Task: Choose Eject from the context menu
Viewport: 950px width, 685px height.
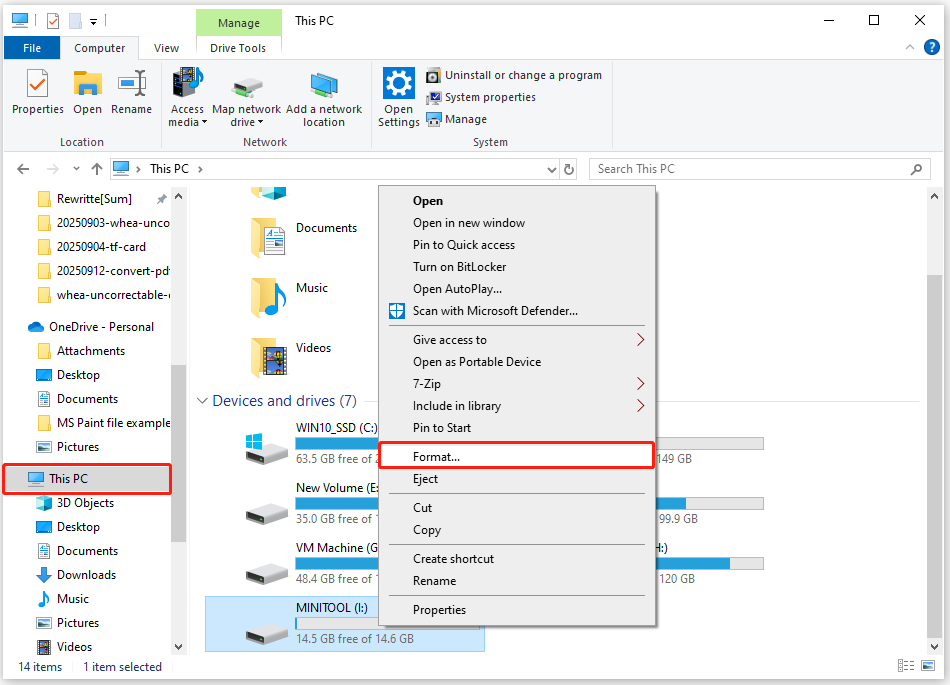Action: pyautogui.click(x=425, y=479)
